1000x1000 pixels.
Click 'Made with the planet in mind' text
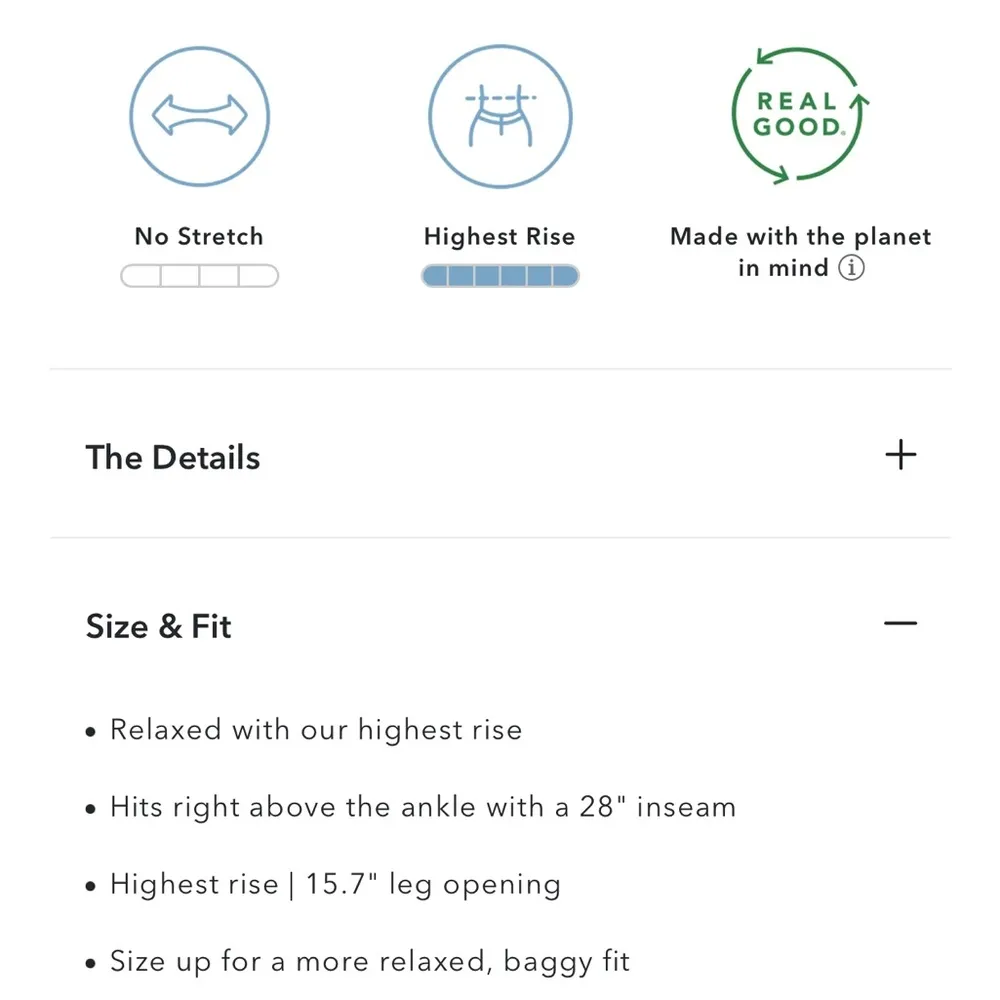click(800, 238)
